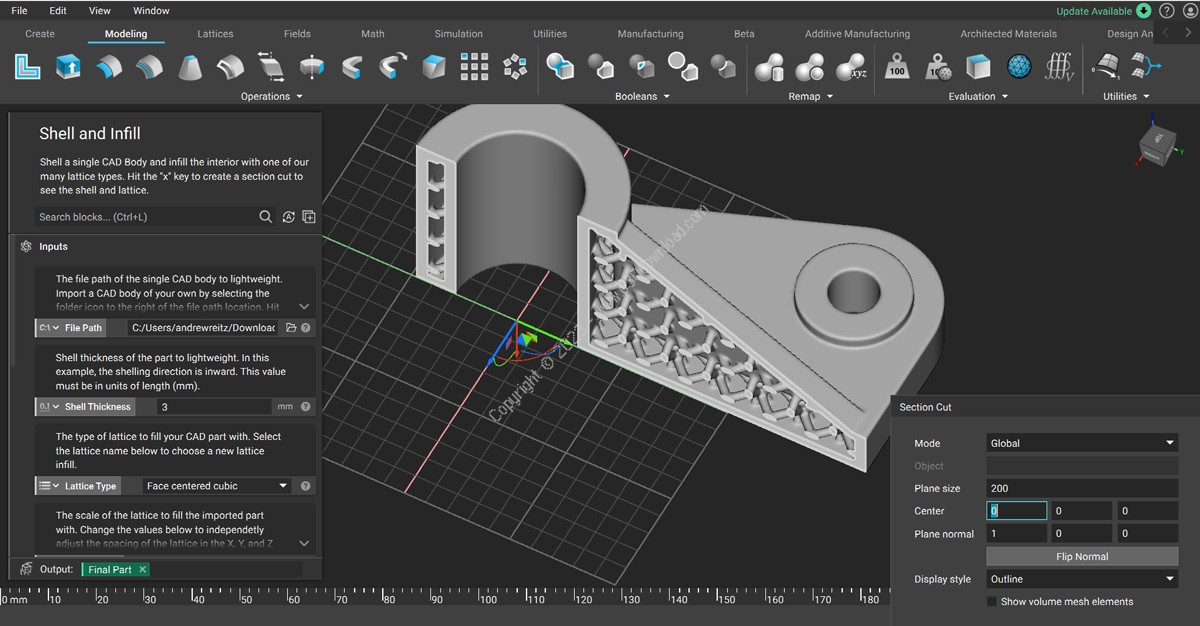Click the blue-topped gray cube icon
The height and width of the screenshot is (626, 1200).
click(x=433, y=67)
